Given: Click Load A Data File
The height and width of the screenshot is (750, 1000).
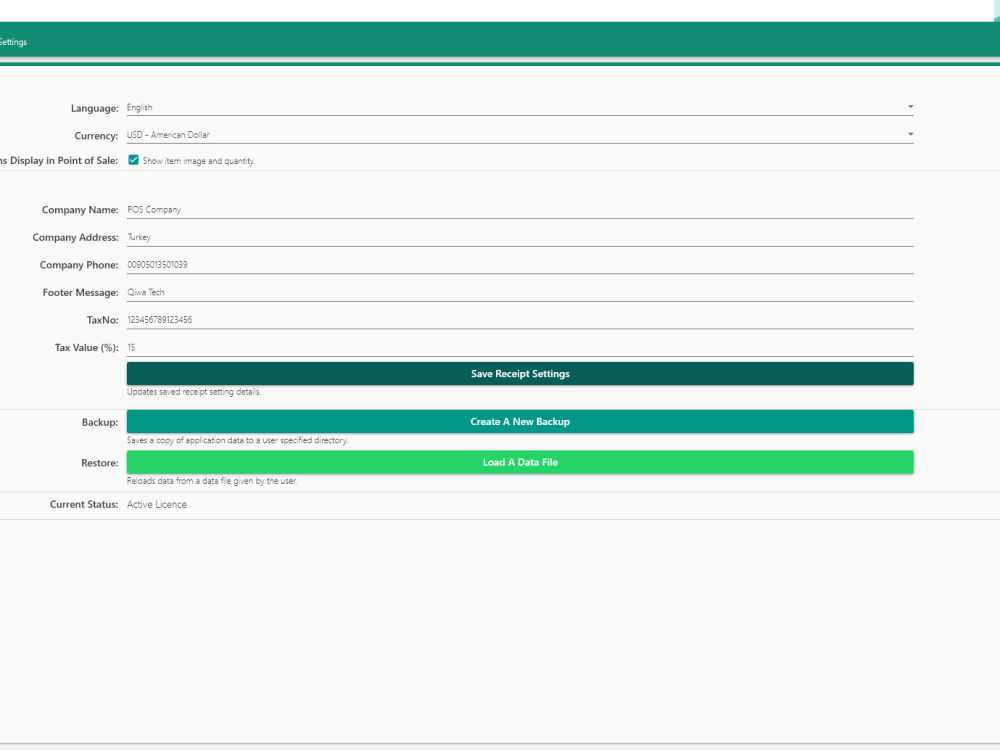Looking at the screenshot, I should pos(519,462).
